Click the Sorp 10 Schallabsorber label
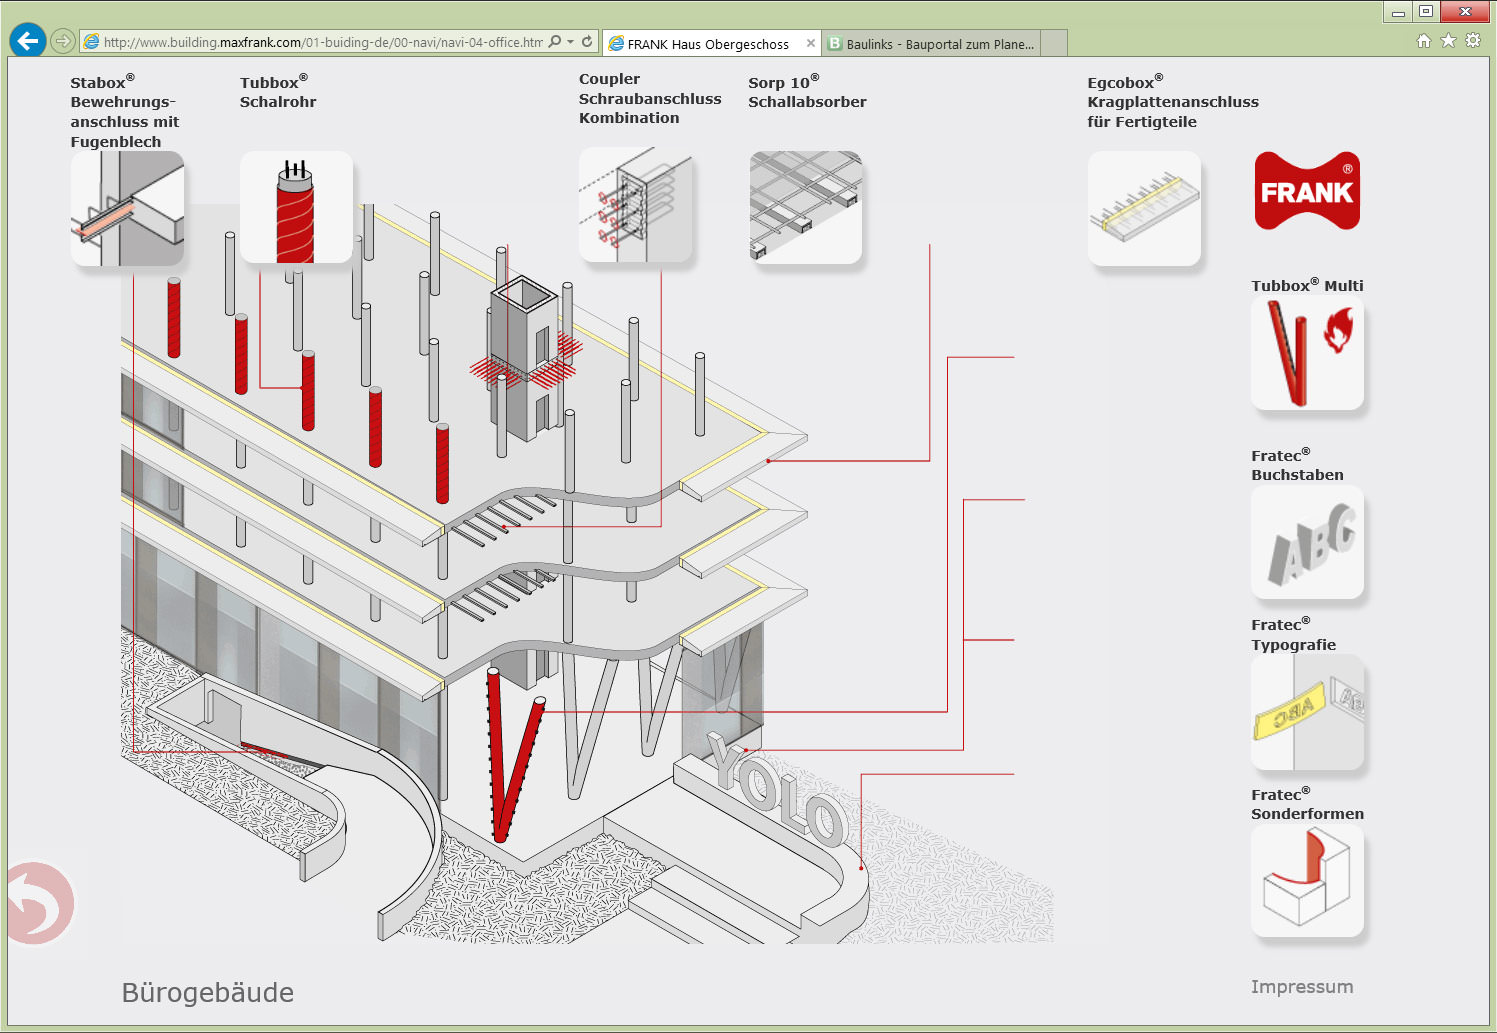This screenshot has width=1497, height=1033. click(807, 92)
